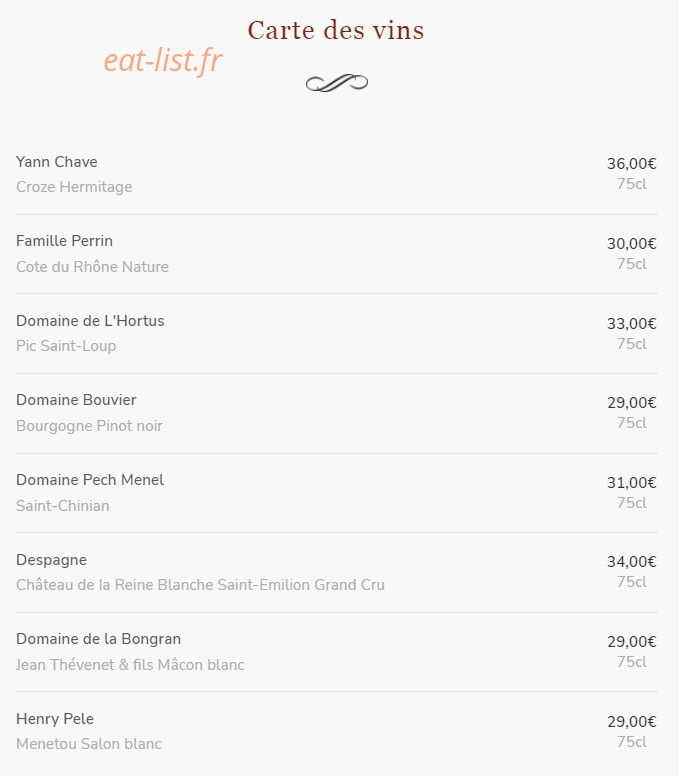Click the Henry Pele wine name

(x=54, y=719)
